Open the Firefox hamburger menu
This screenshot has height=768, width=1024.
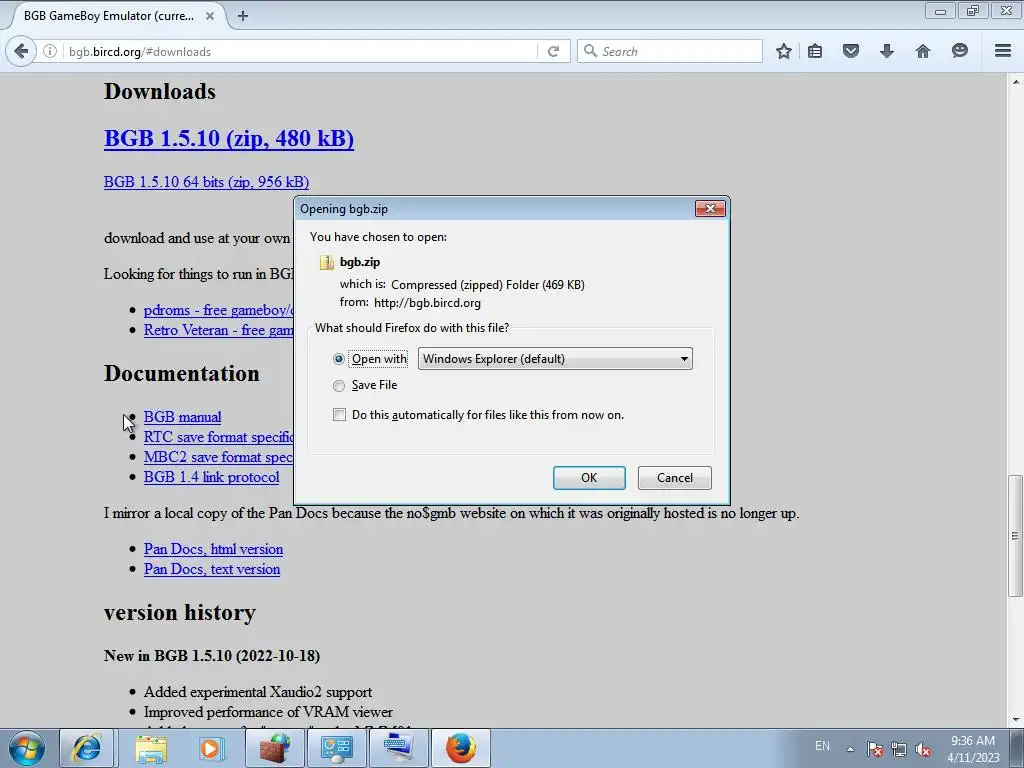pos(1003,51)
